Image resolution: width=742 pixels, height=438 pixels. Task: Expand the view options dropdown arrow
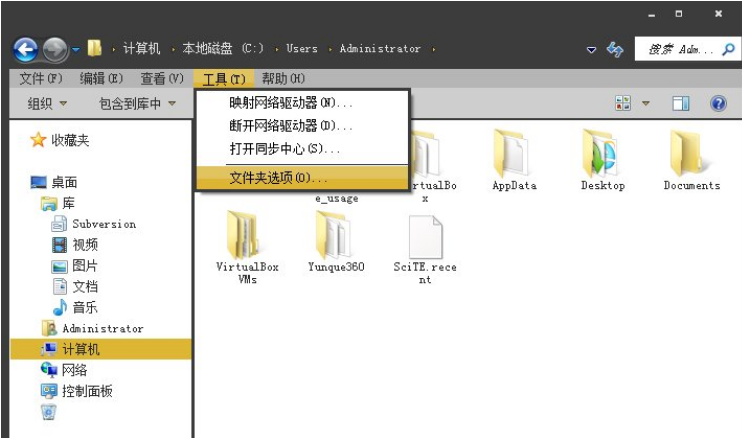[645, 103]
